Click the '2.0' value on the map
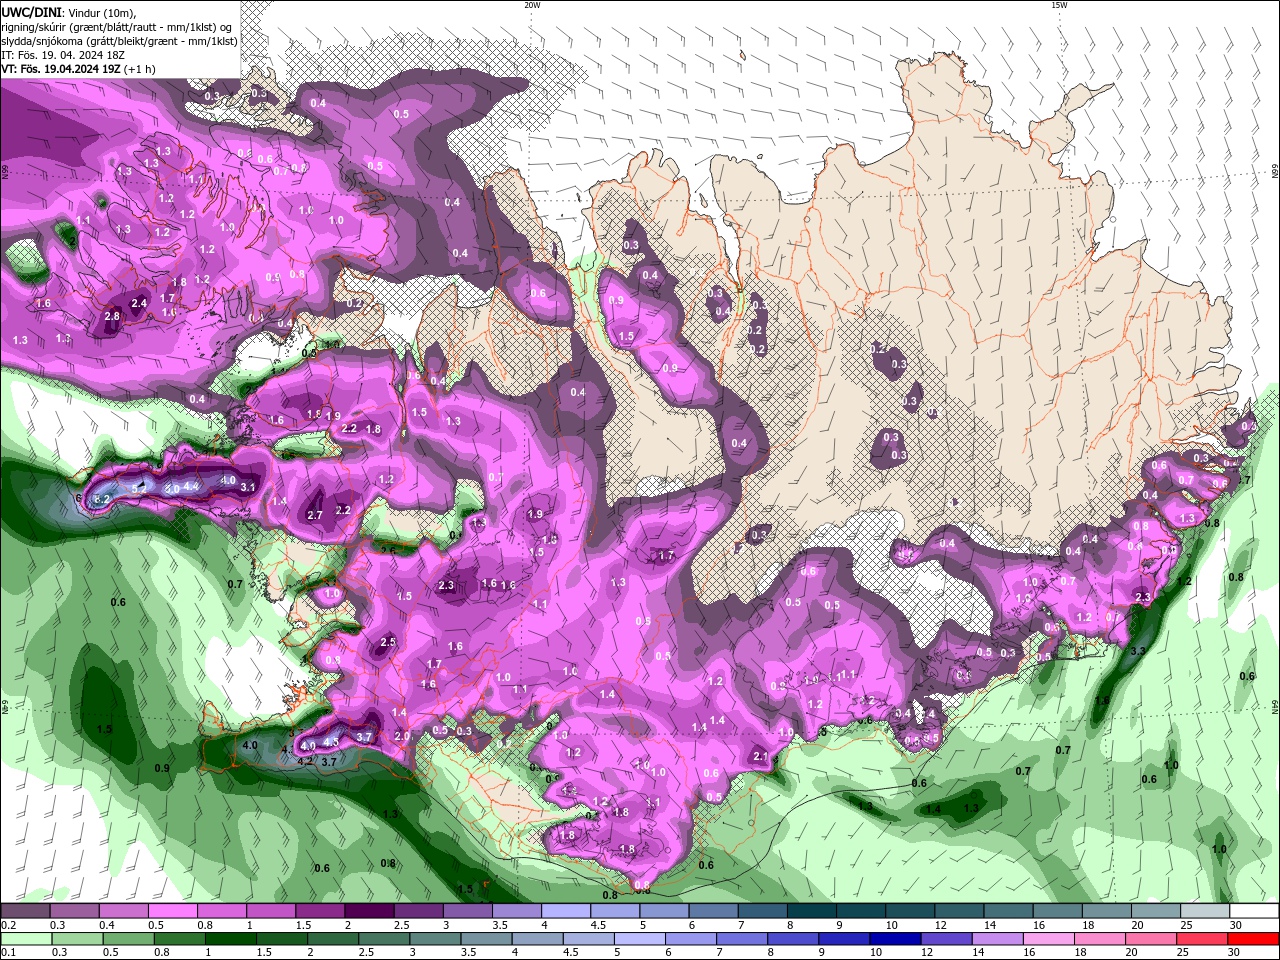The height and width of the screenshot is (960, 1280). point(402,736)
